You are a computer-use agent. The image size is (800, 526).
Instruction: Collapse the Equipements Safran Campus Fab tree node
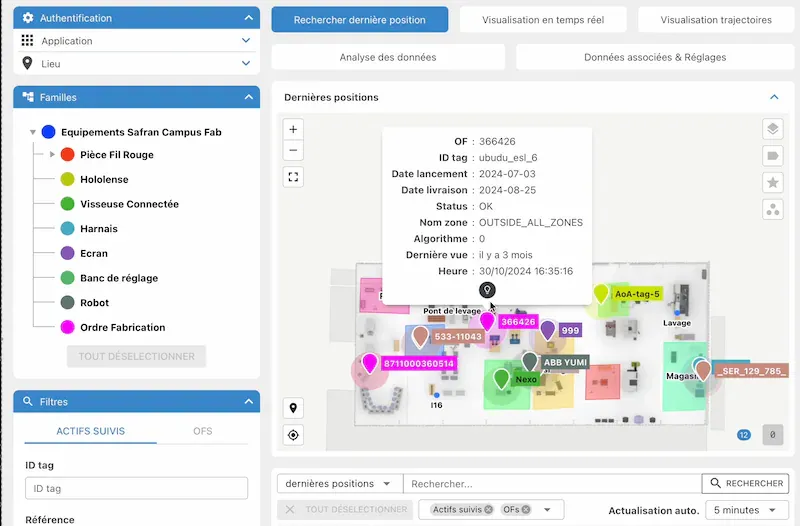tap(33, 132)
